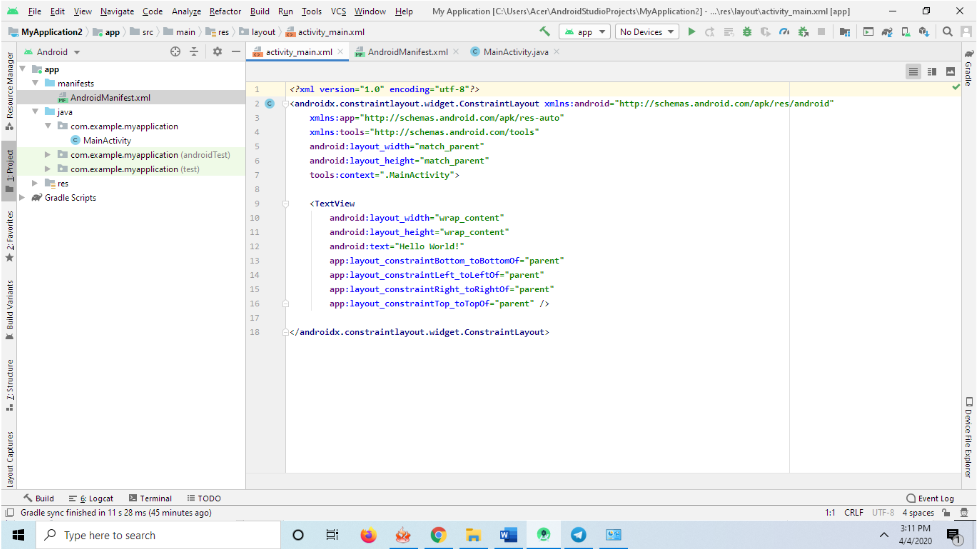Start debugging with the Debug bug icon
Screen dimensions: 978x549
click(747, 32)
